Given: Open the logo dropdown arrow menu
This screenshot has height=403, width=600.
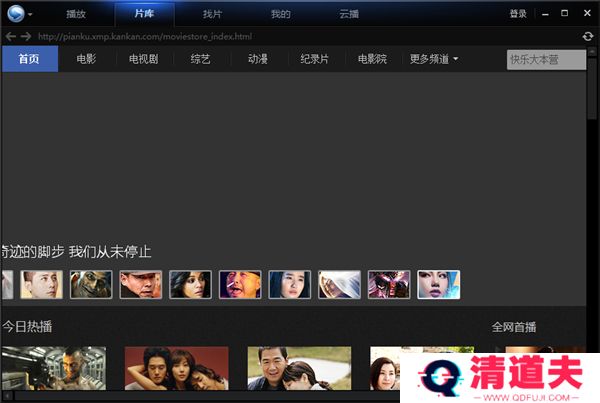Looking at the screenshot, I should click(x=30, y=15).
